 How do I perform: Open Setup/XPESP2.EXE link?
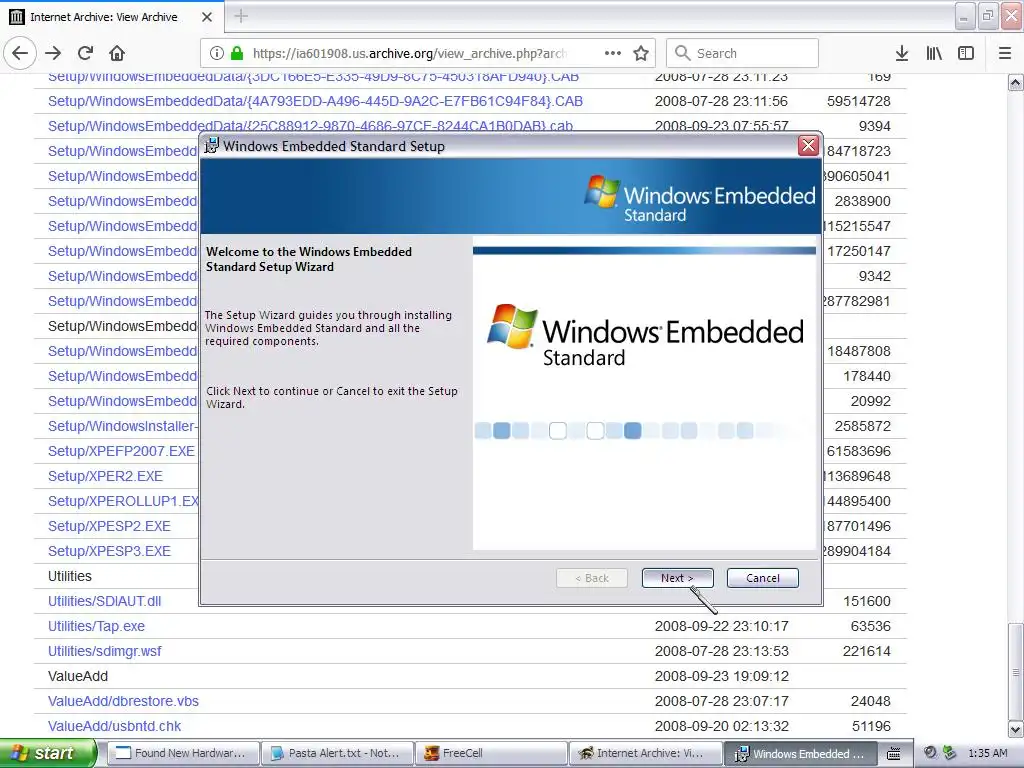[109, 526]
